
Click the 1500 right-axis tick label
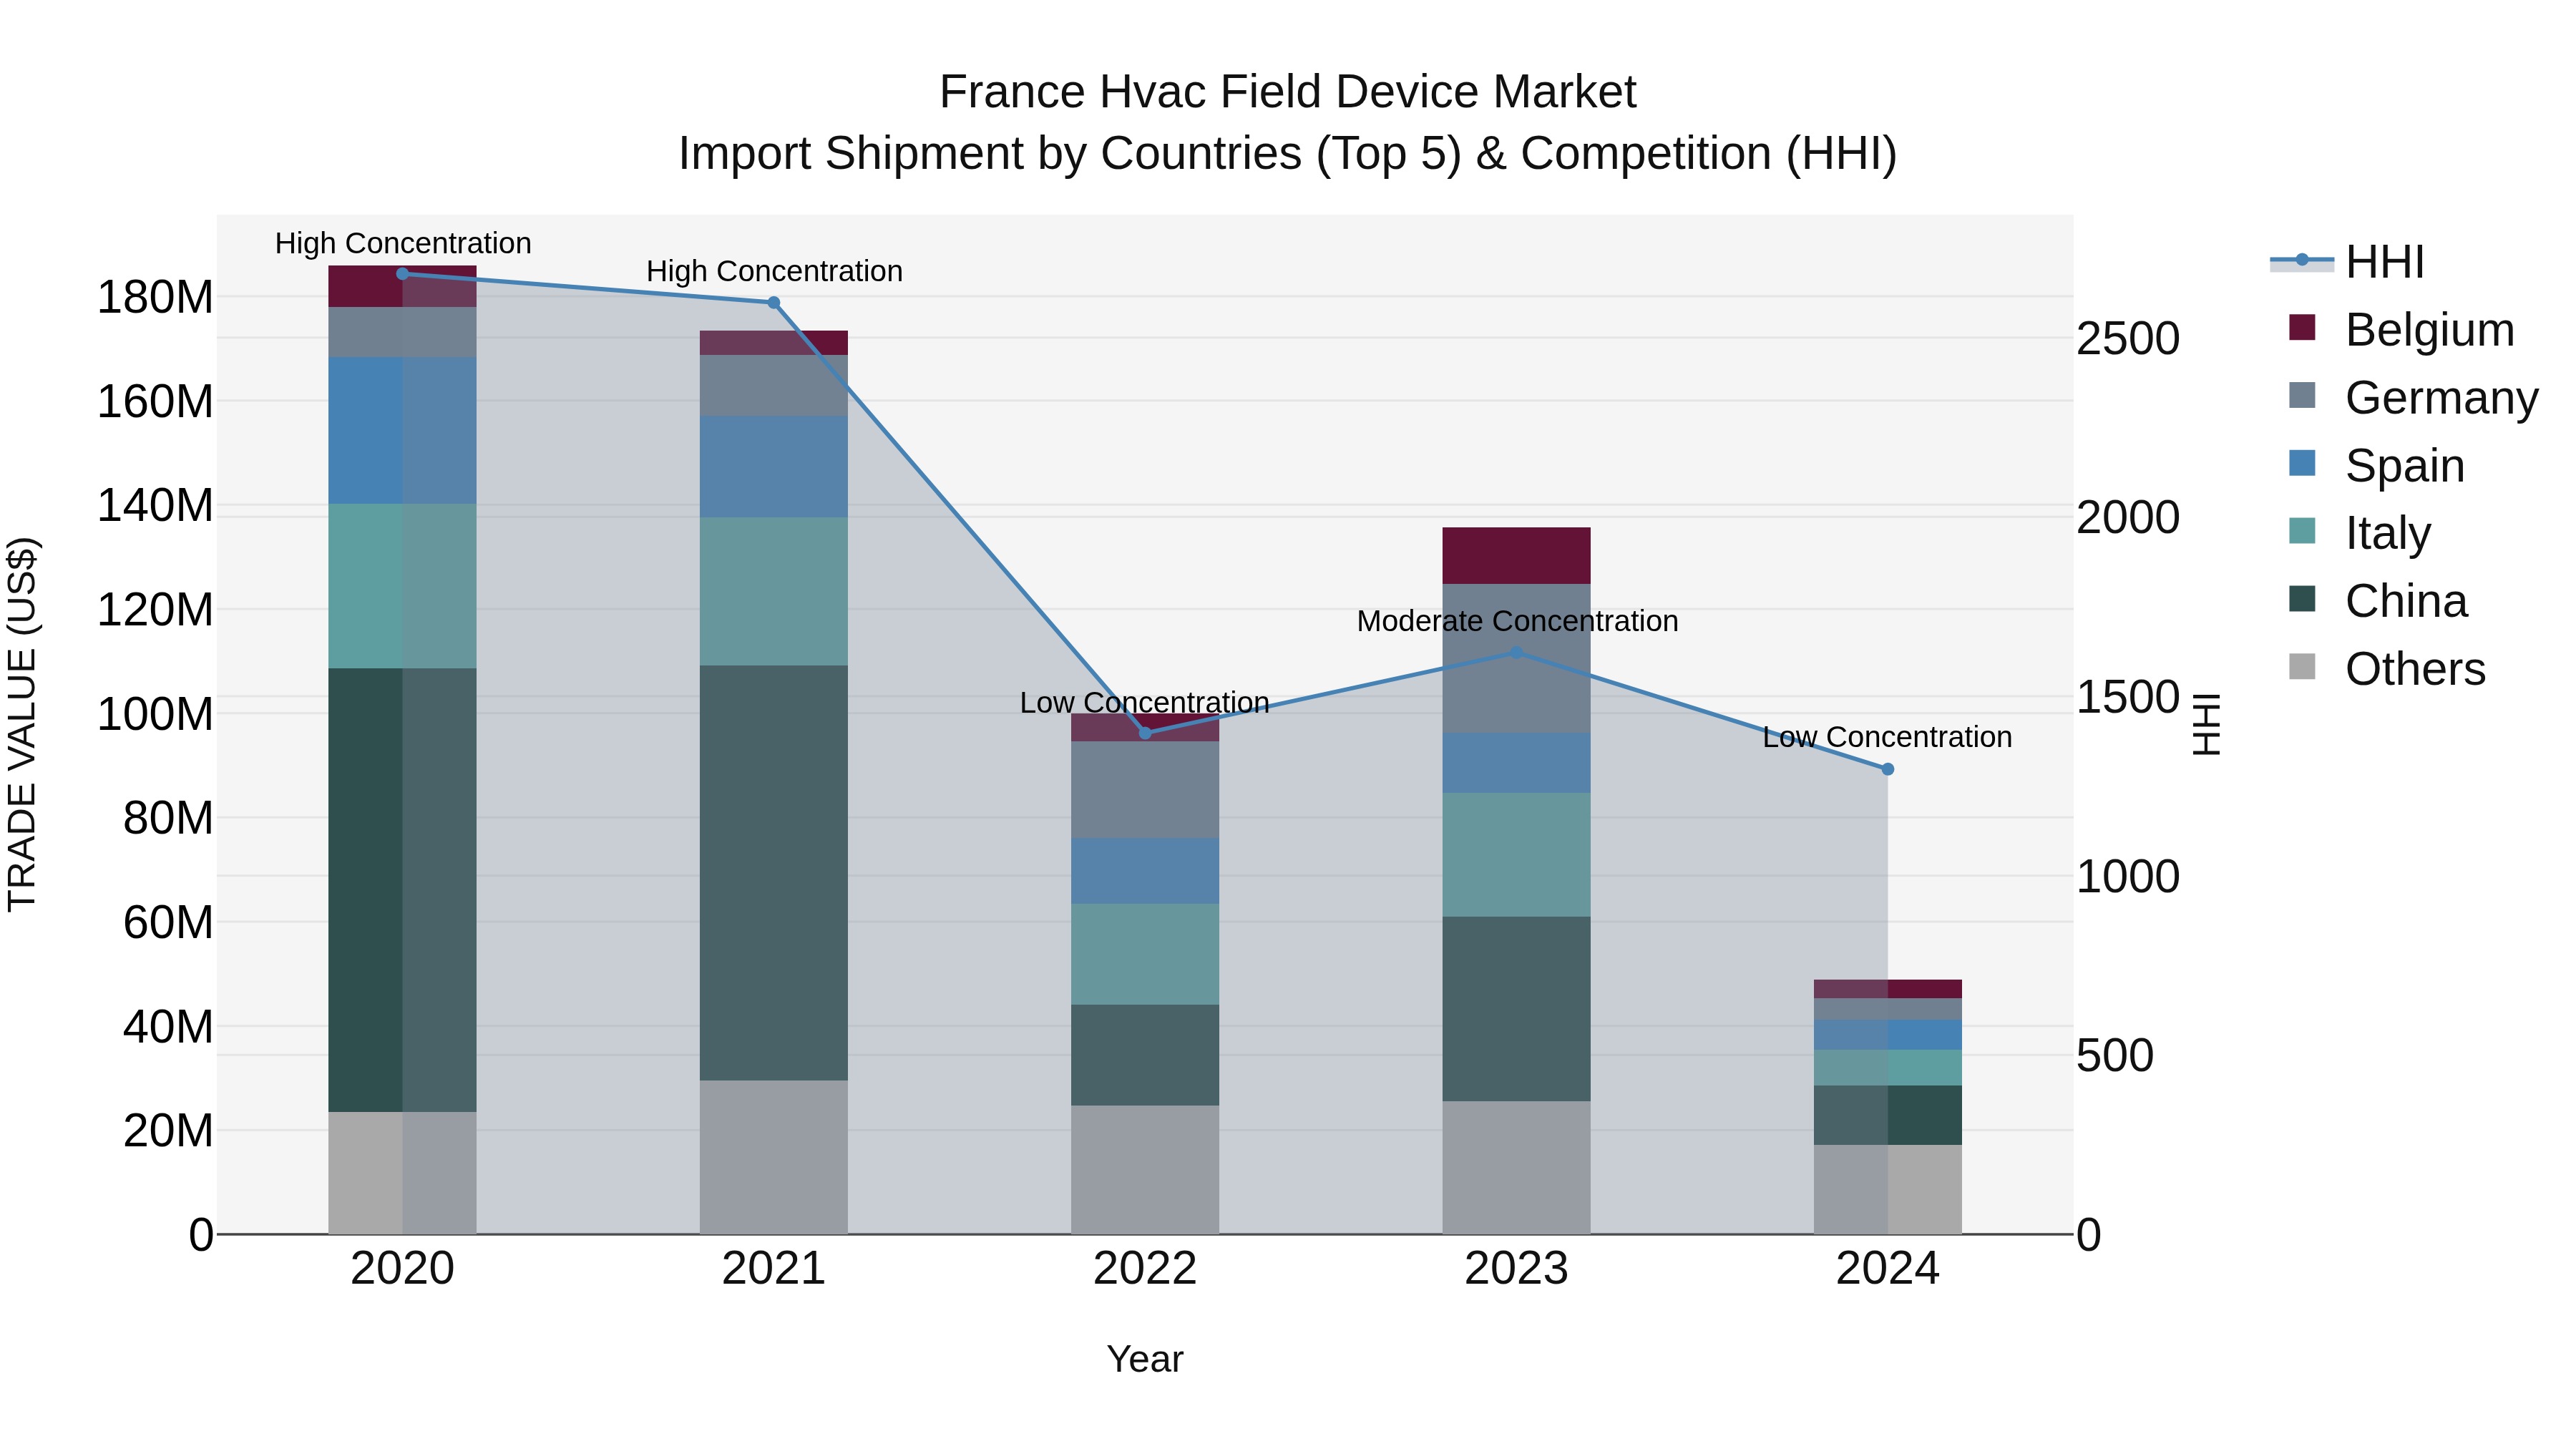pos(2128,698)
